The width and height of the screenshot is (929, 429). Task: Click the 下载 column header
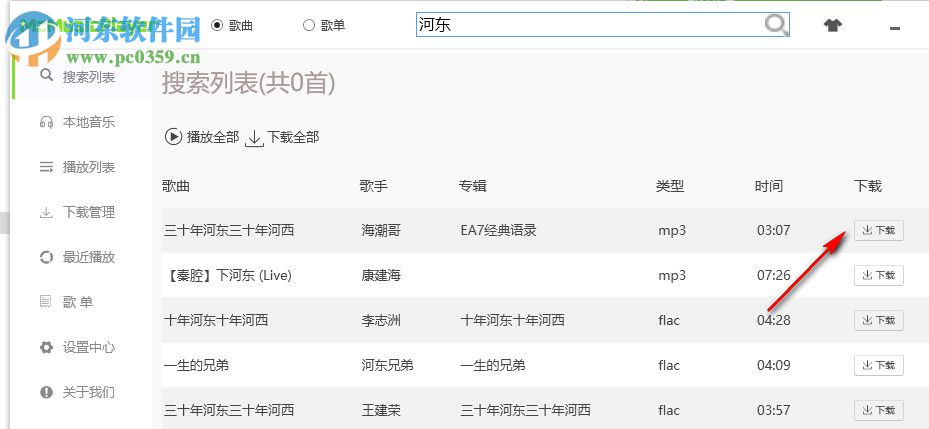tap(868, 186)
